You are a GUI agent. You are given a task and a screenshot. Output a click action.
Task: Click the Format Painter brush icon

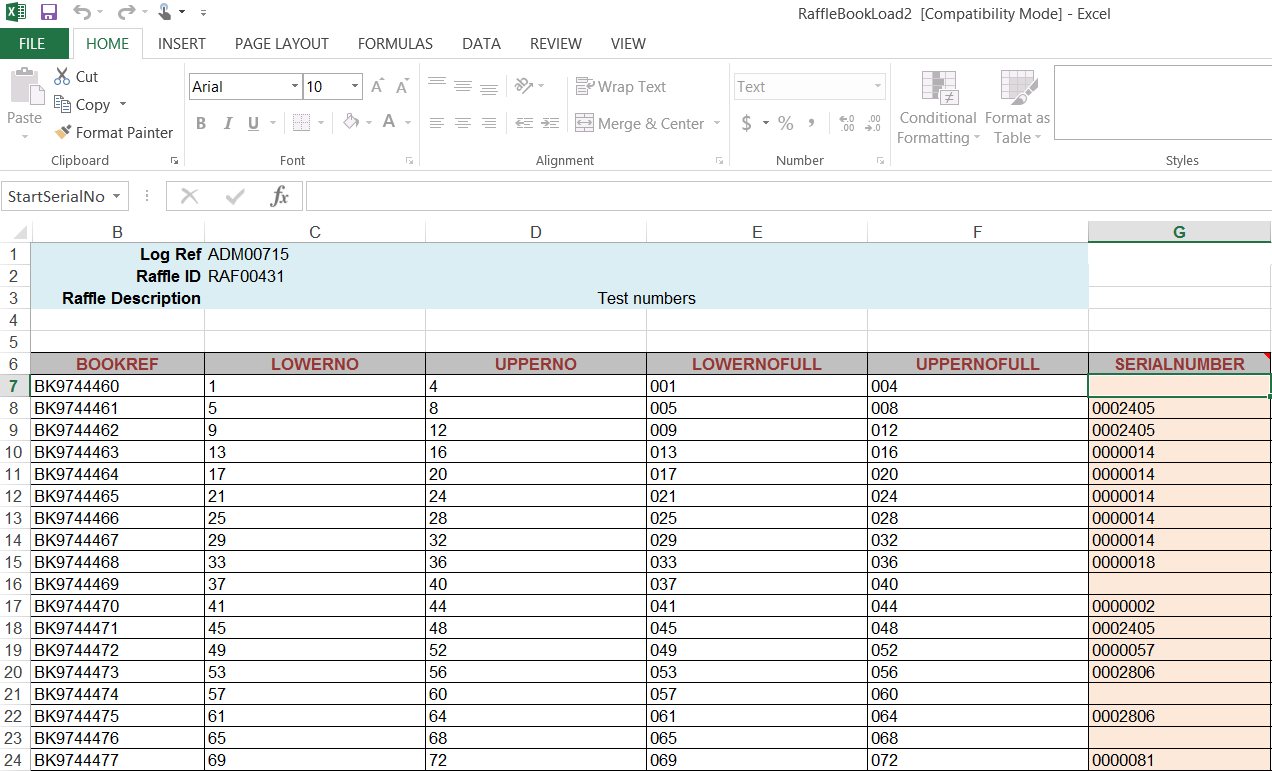63,132
